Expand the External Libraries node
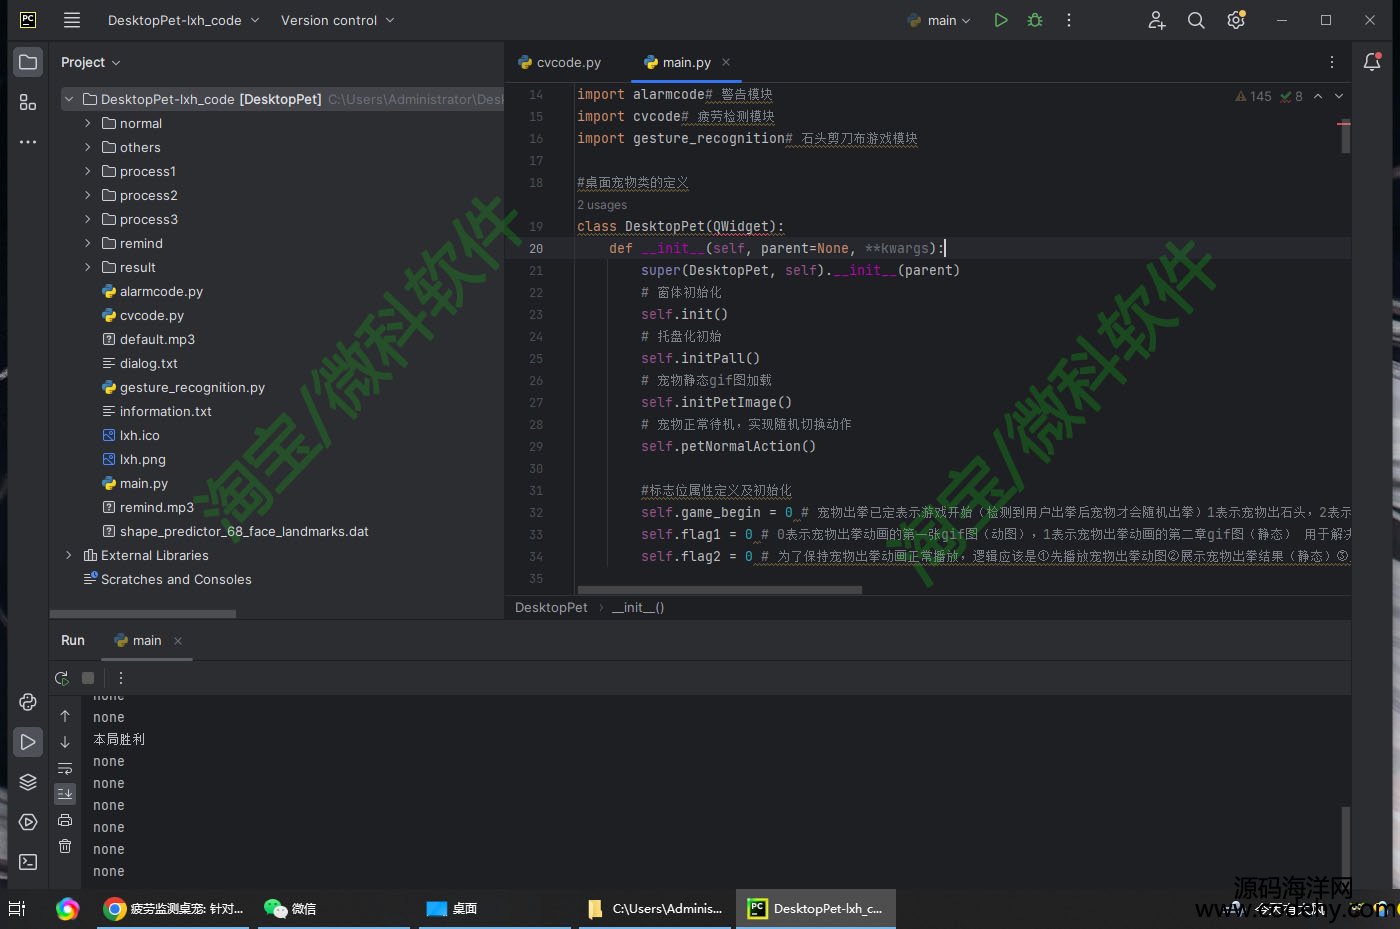1400x929 pixels. (68, 555)
